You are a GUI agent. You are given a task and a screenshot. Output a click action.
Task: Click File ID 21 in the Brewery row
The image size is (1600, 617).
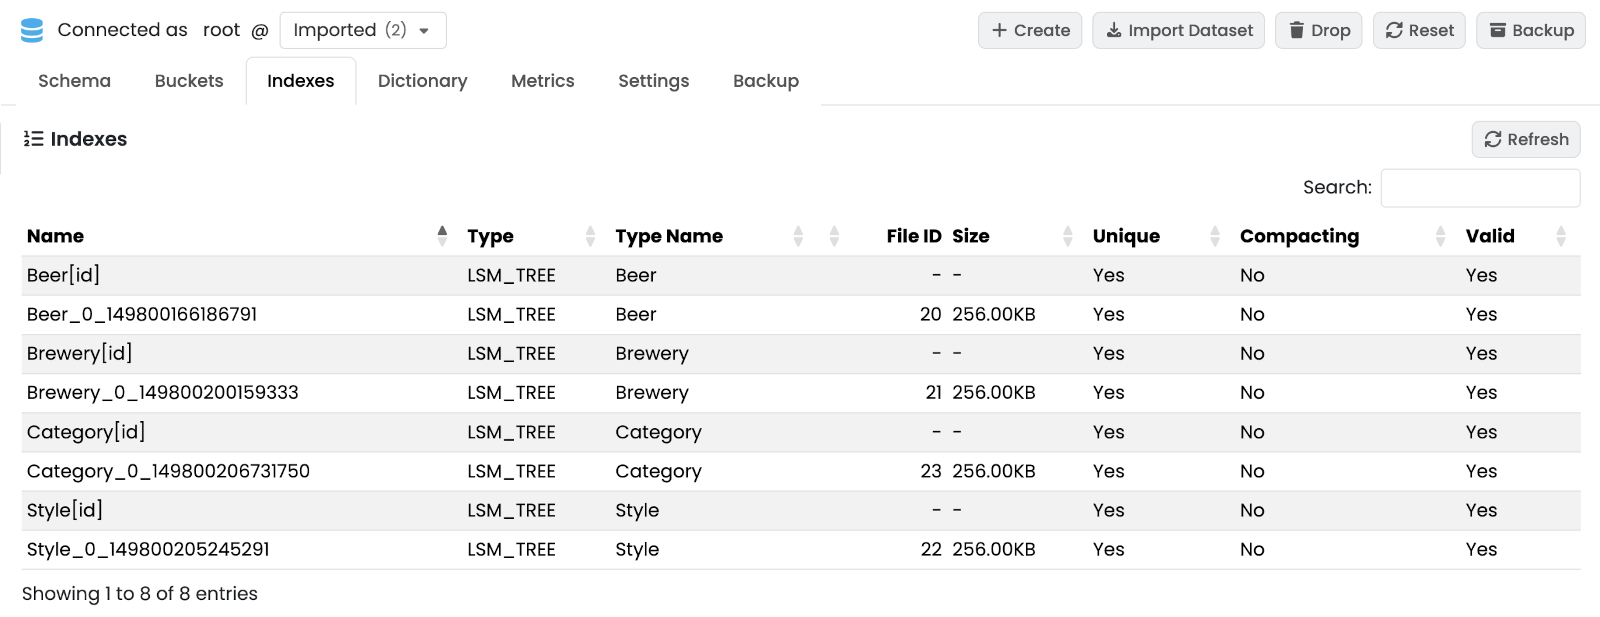pyautogui.click(x=933, y=392)
